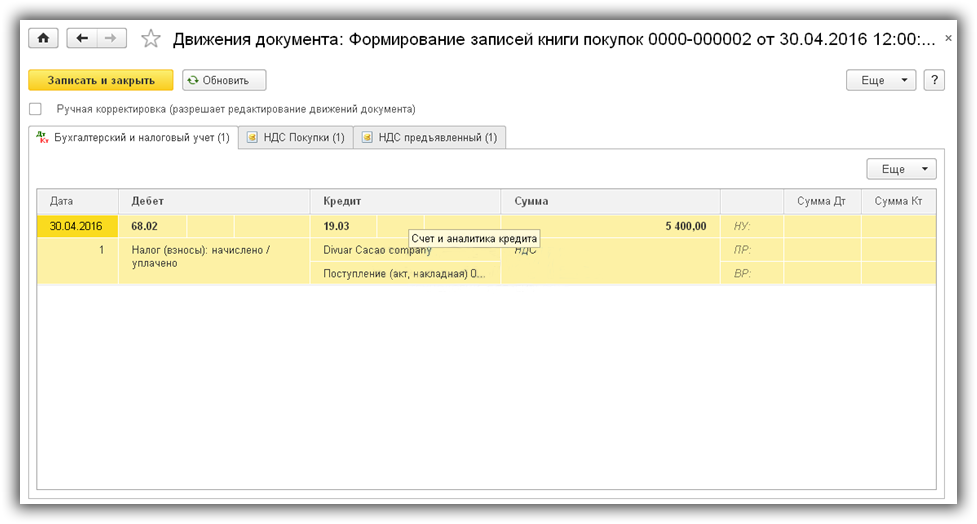Viewport: 977px width, 524px height.
Task: Select the debit account 68.02 cell
Action: [x=146, y=226]
